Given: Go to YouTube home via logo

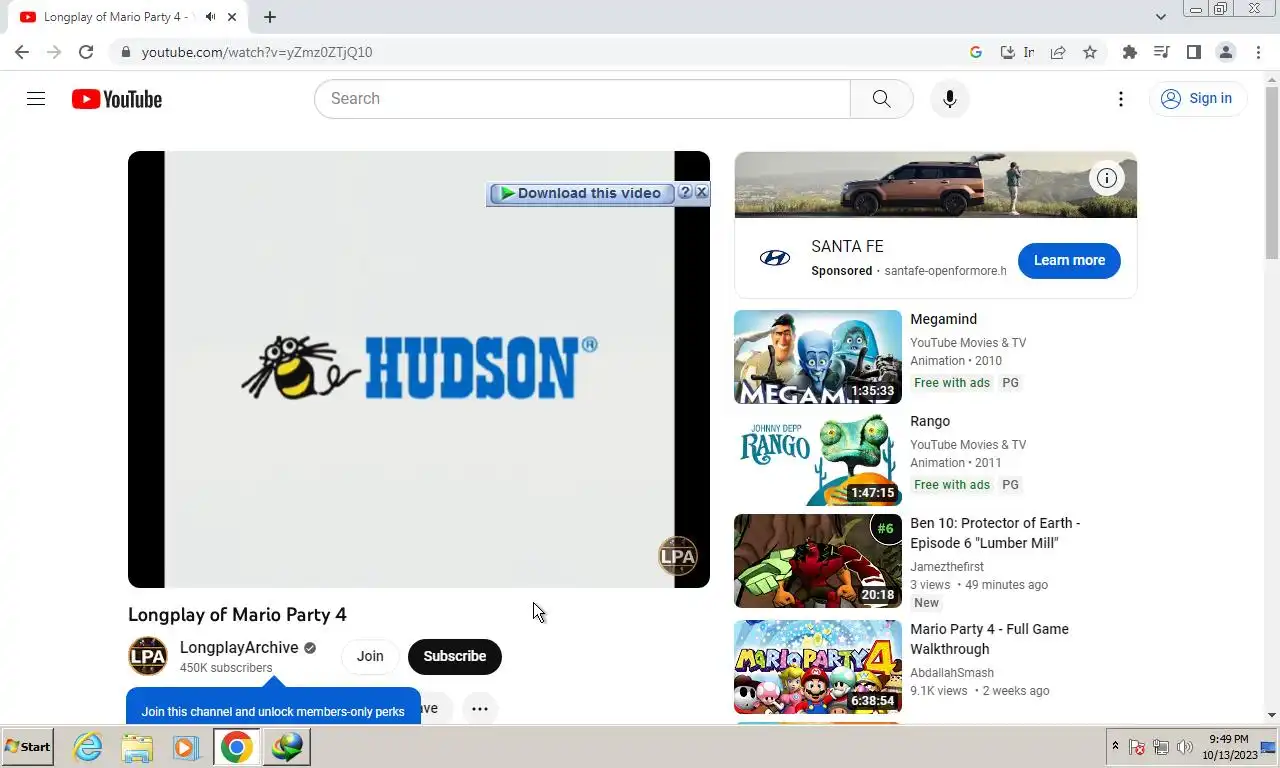Looking at the screenshot, I should (x=117, y=99).
